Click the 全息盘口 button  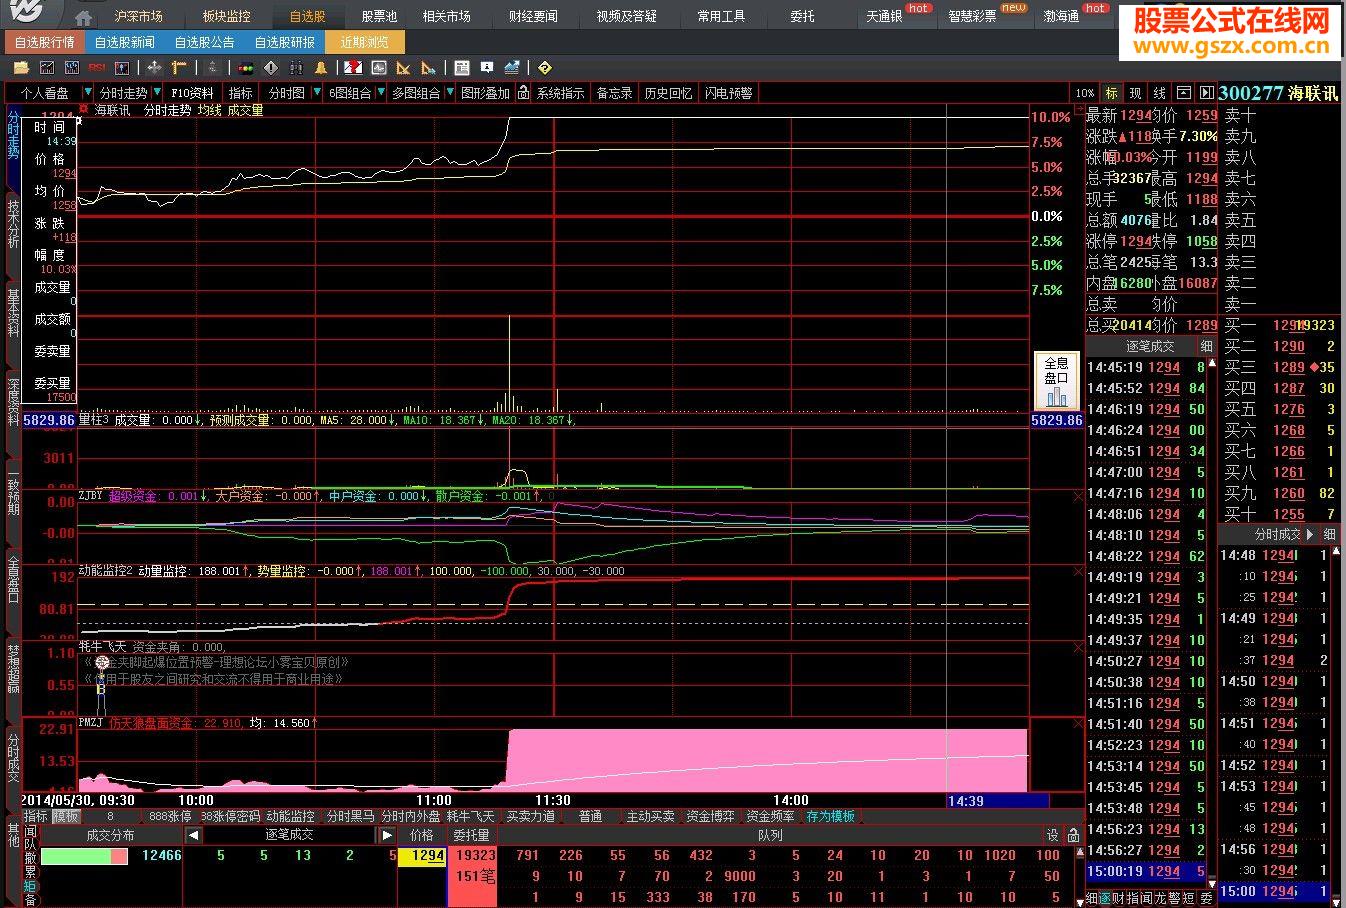click(1056, 380)
